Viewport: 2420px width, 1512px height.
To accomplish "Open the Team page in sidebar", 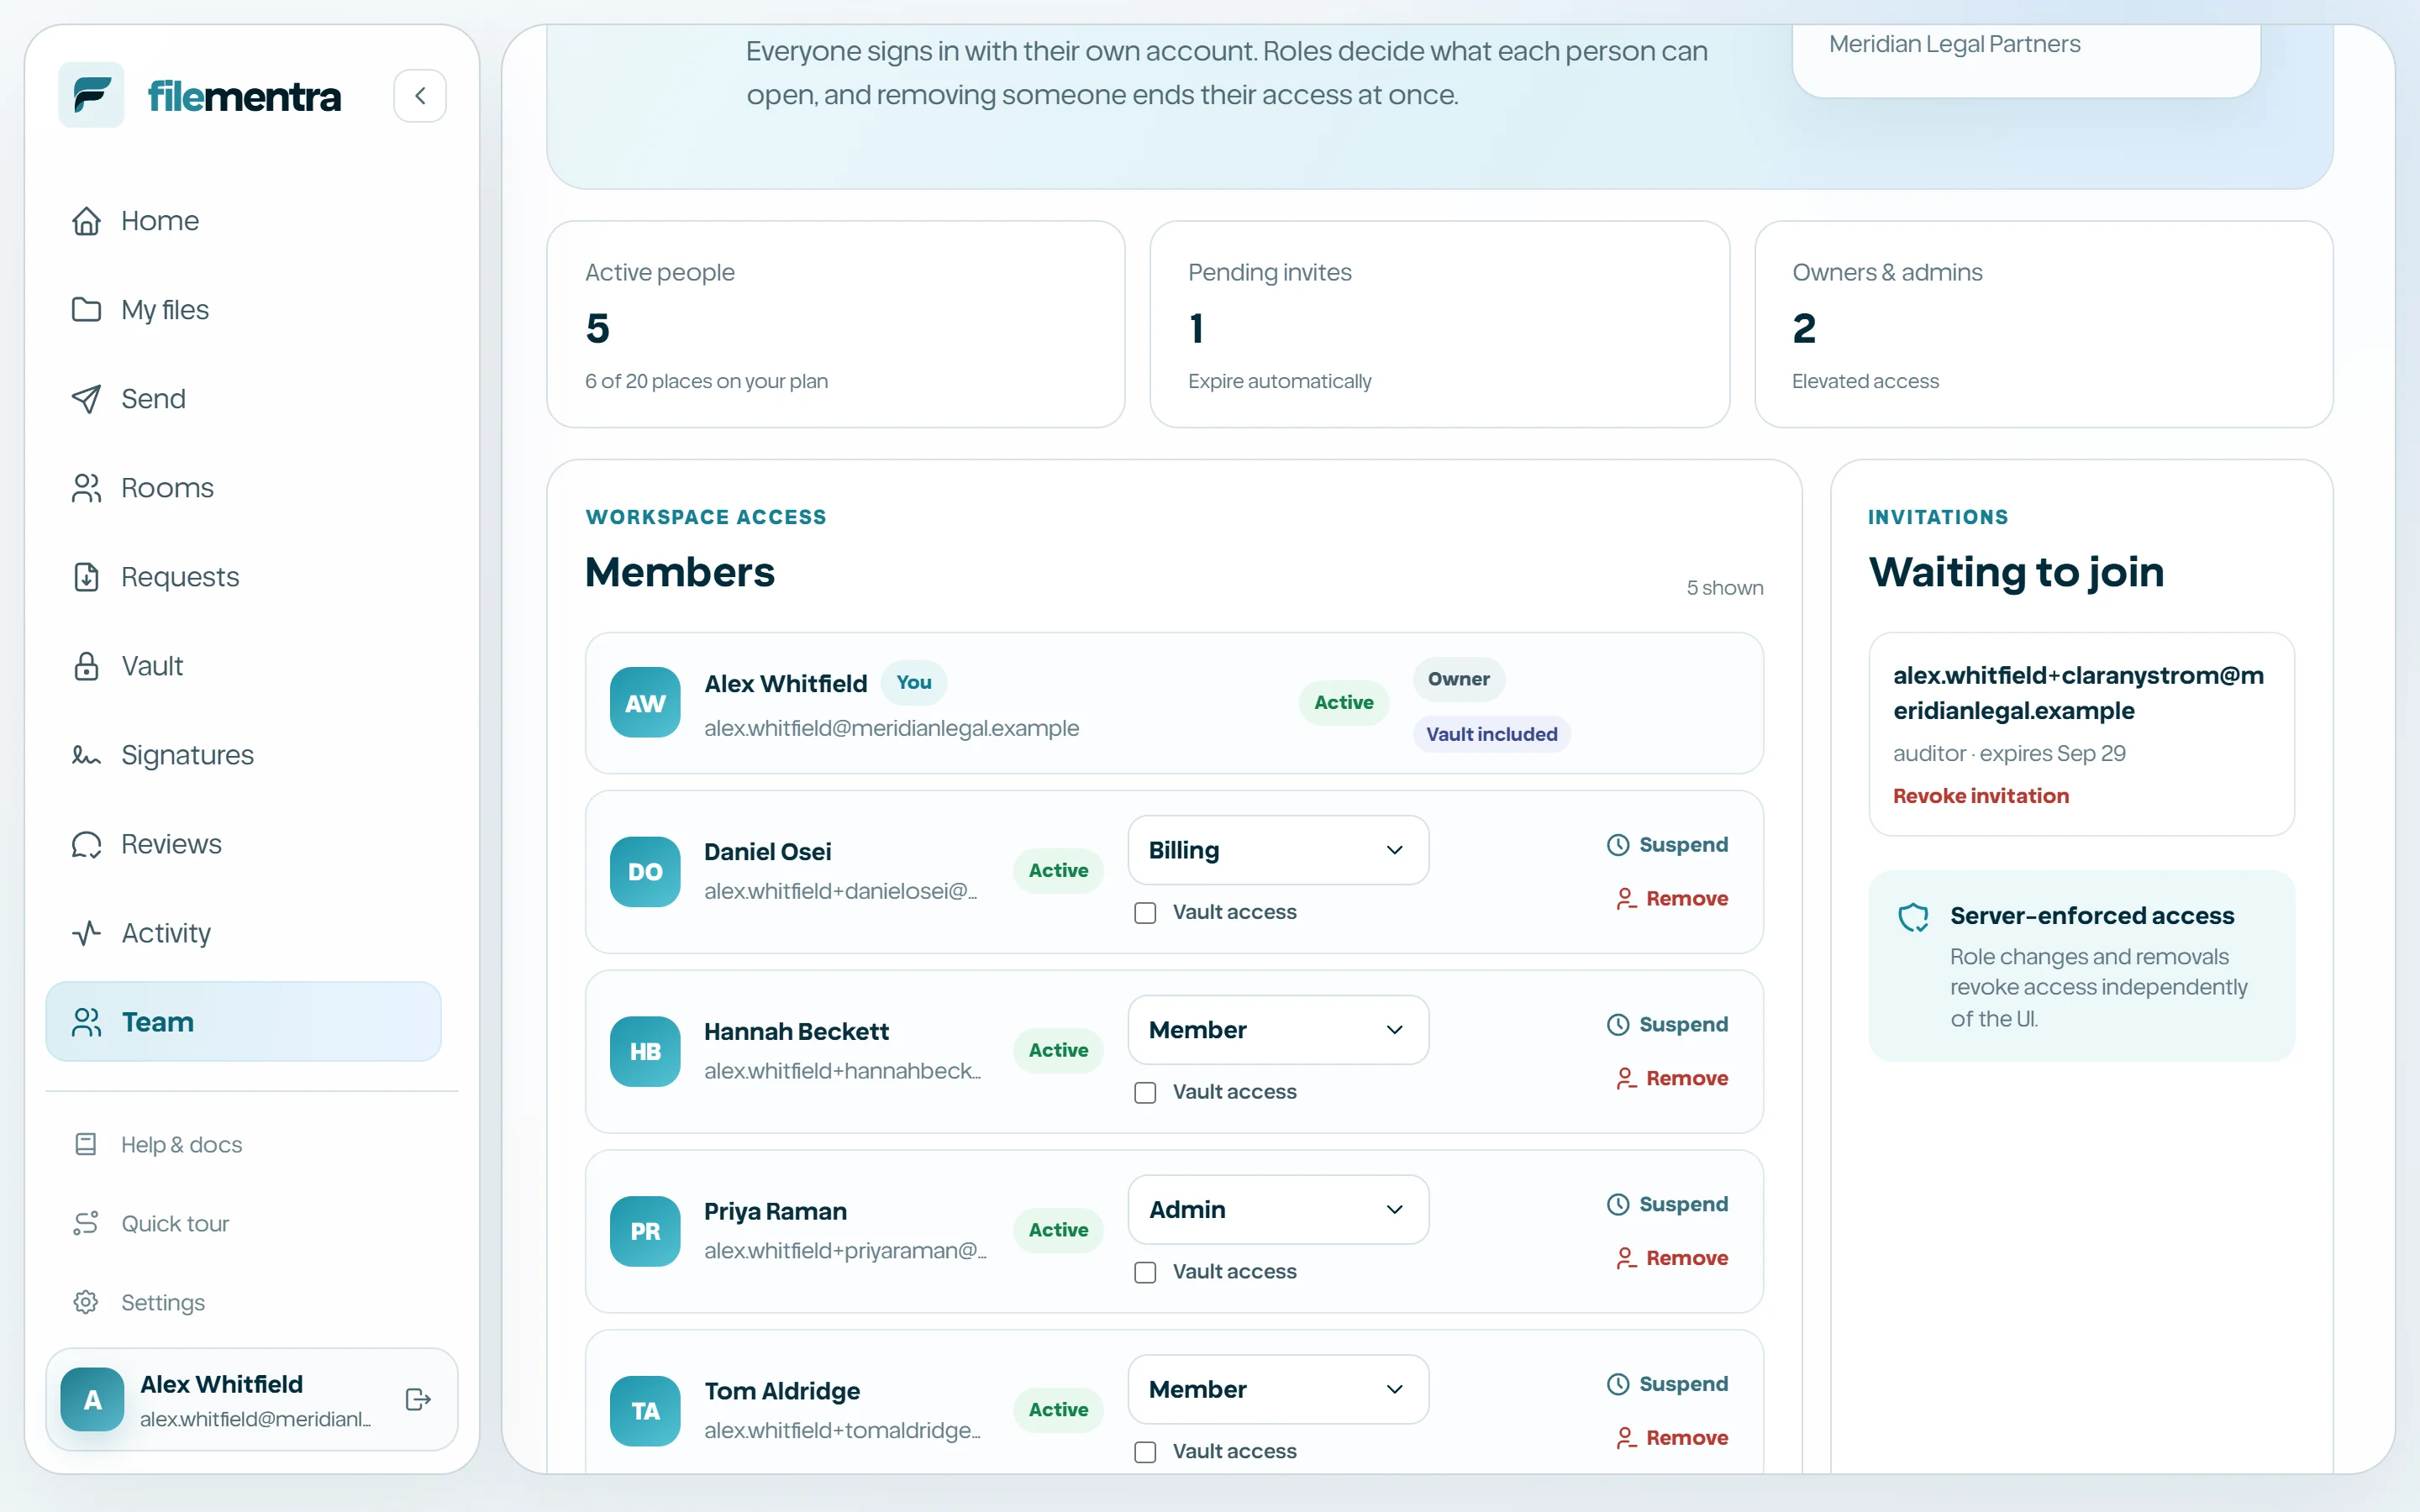I will (x=243, y=1021).
